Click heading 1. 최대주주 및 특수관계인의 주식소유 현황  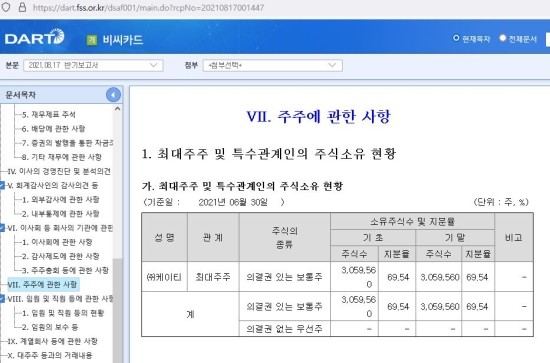pyautogui.click(x=269, y=154)
